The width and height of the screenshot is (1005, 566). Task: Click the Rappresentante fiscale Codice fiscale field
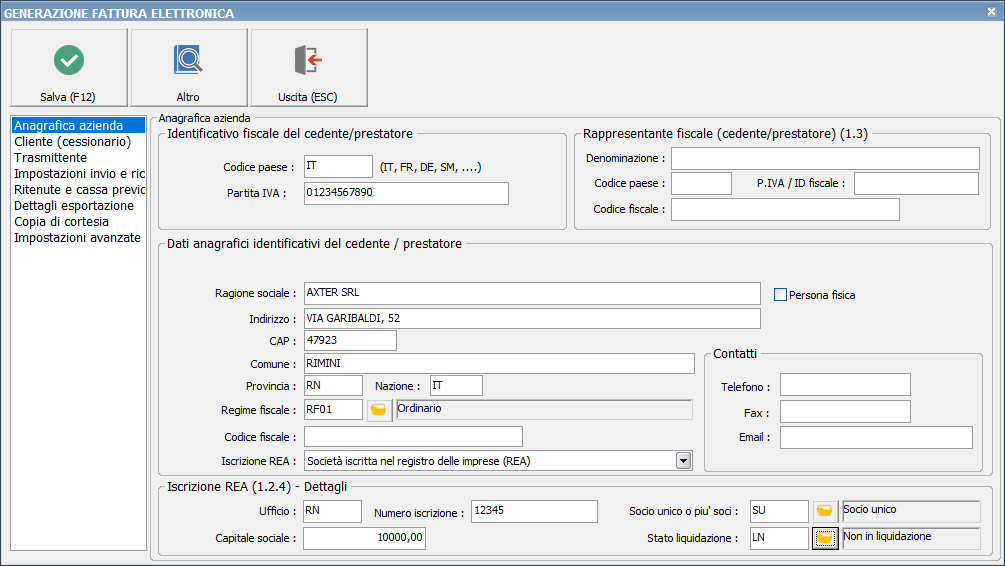coord(785,210)
